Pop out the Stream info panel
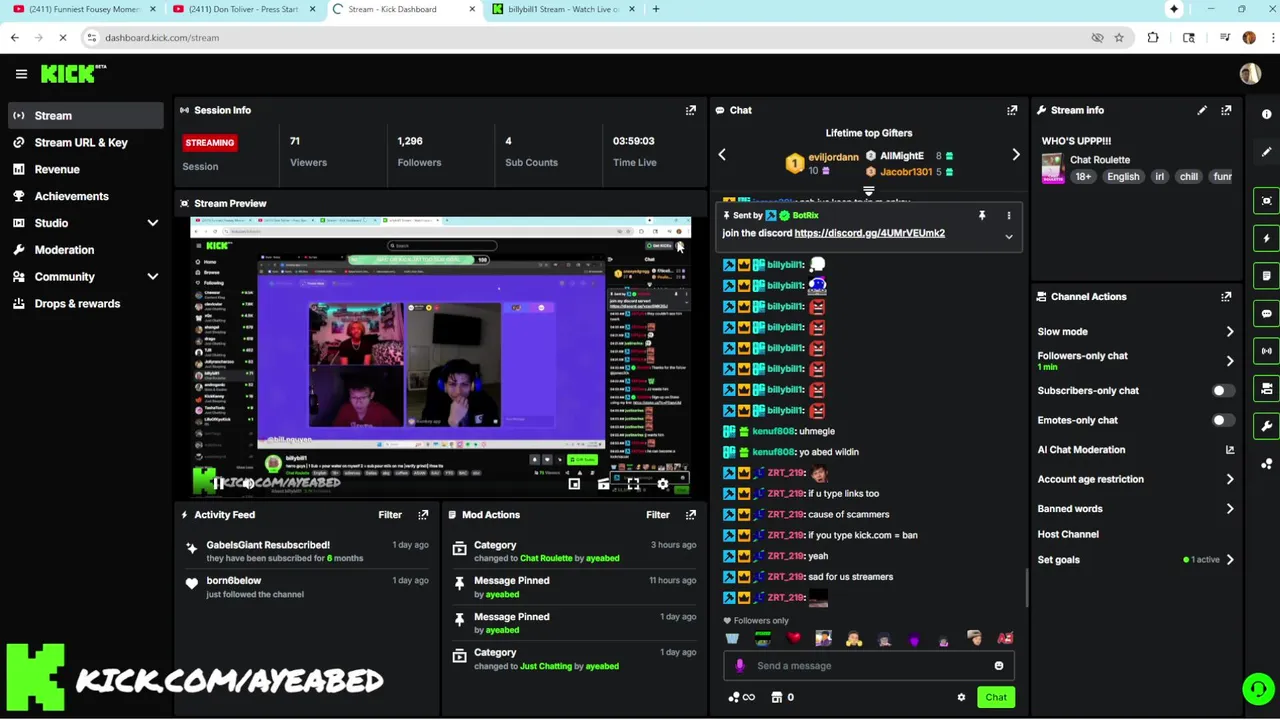 coord(1226,110)
